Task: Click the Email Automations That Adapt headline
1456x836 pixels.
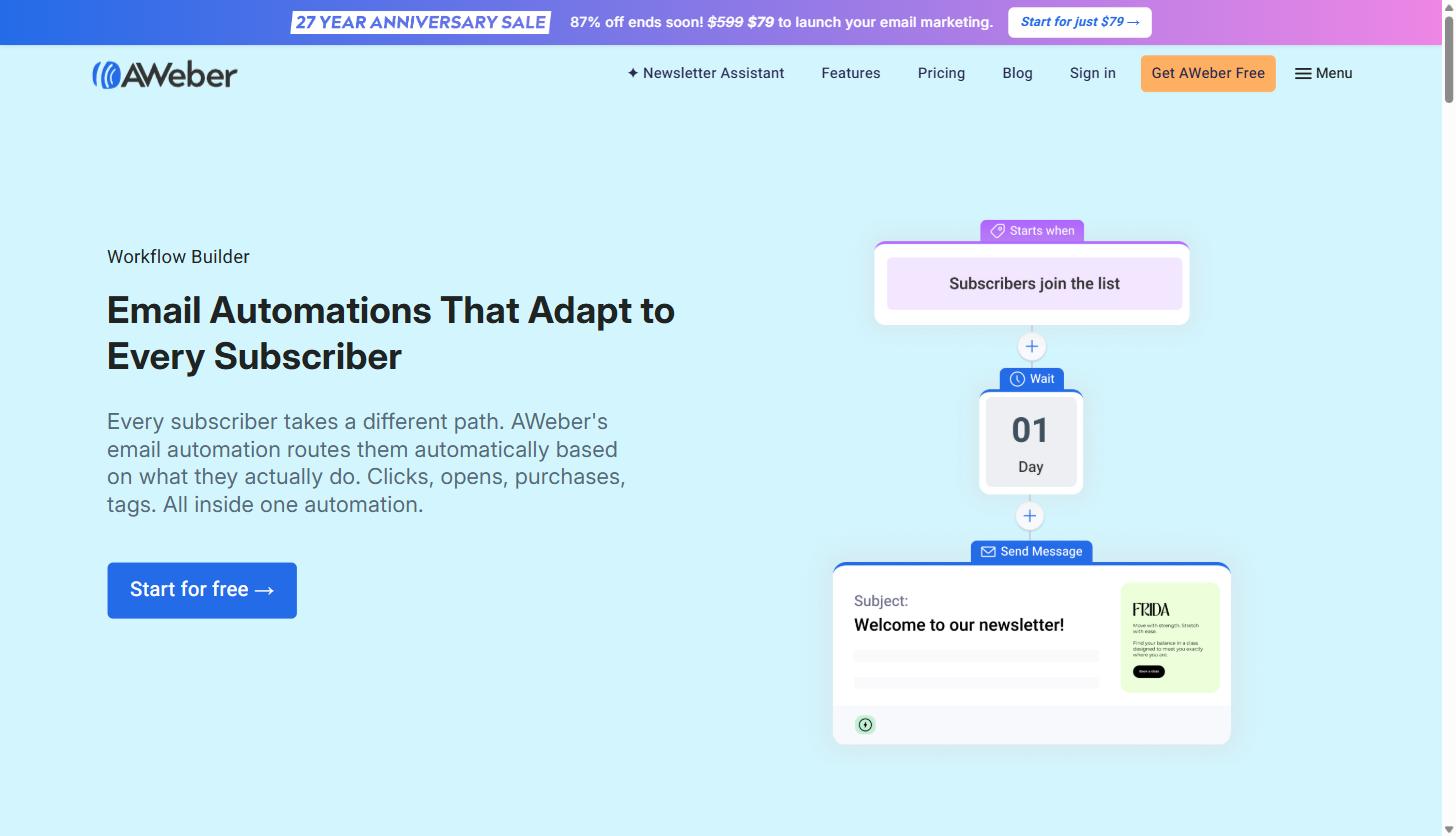Action: point(391,333)
